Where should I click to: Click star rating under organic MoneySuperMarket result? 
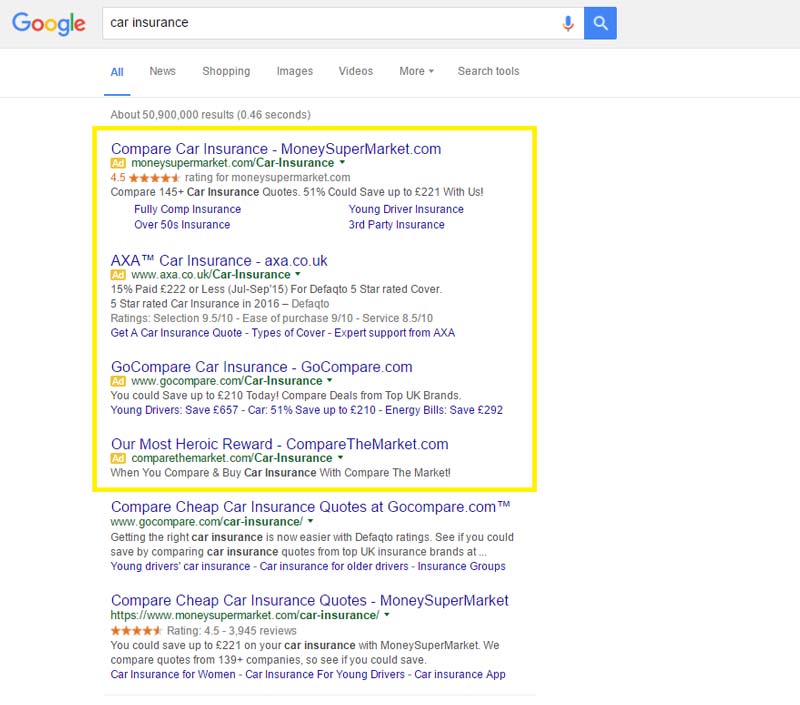tap(136, 631)
